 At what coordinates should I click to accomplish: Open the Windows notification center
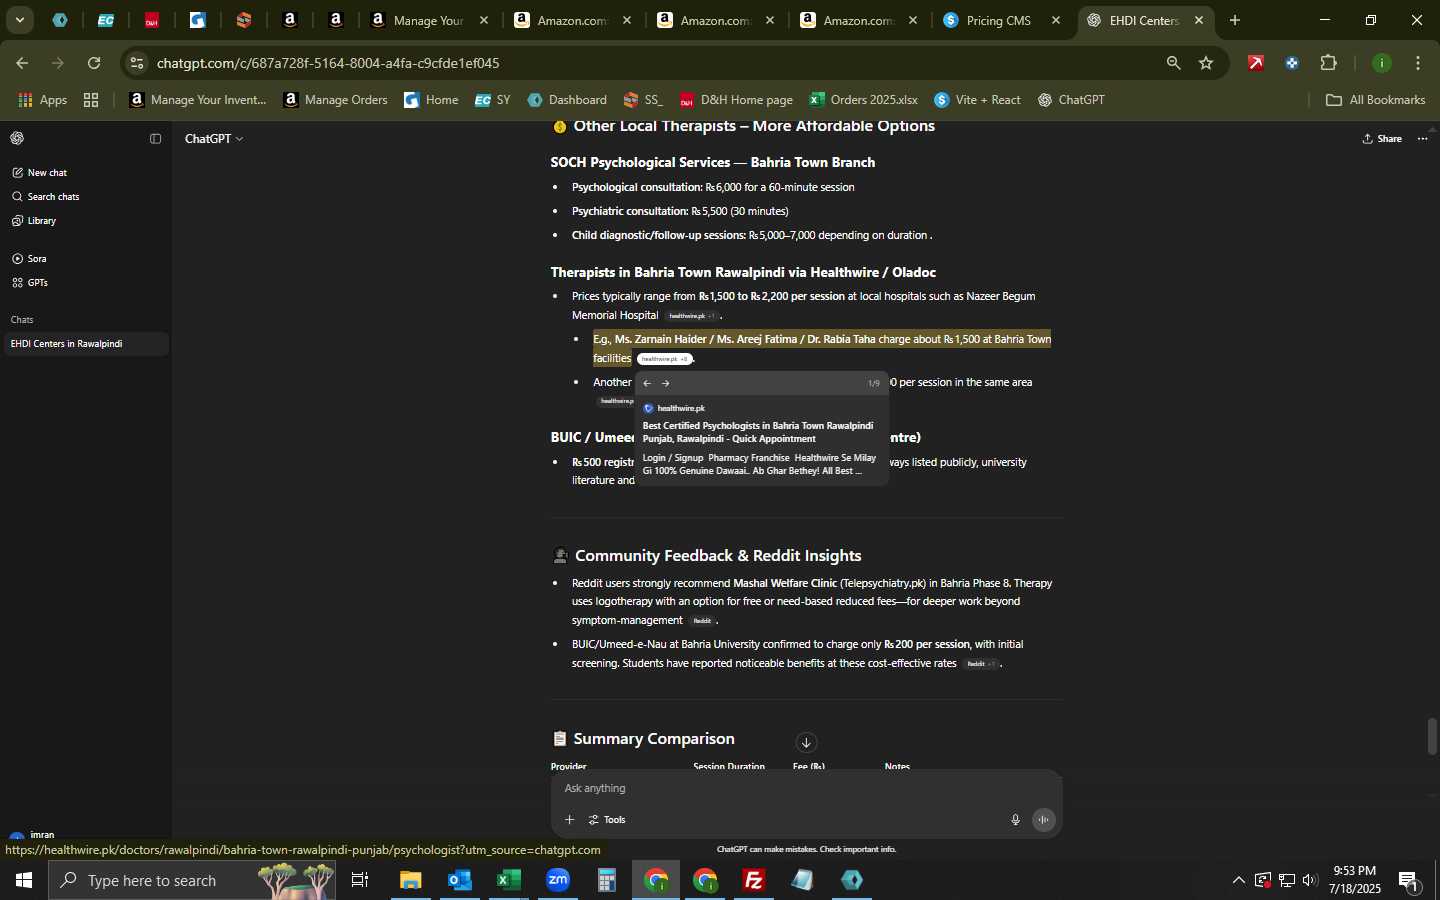1410,880
